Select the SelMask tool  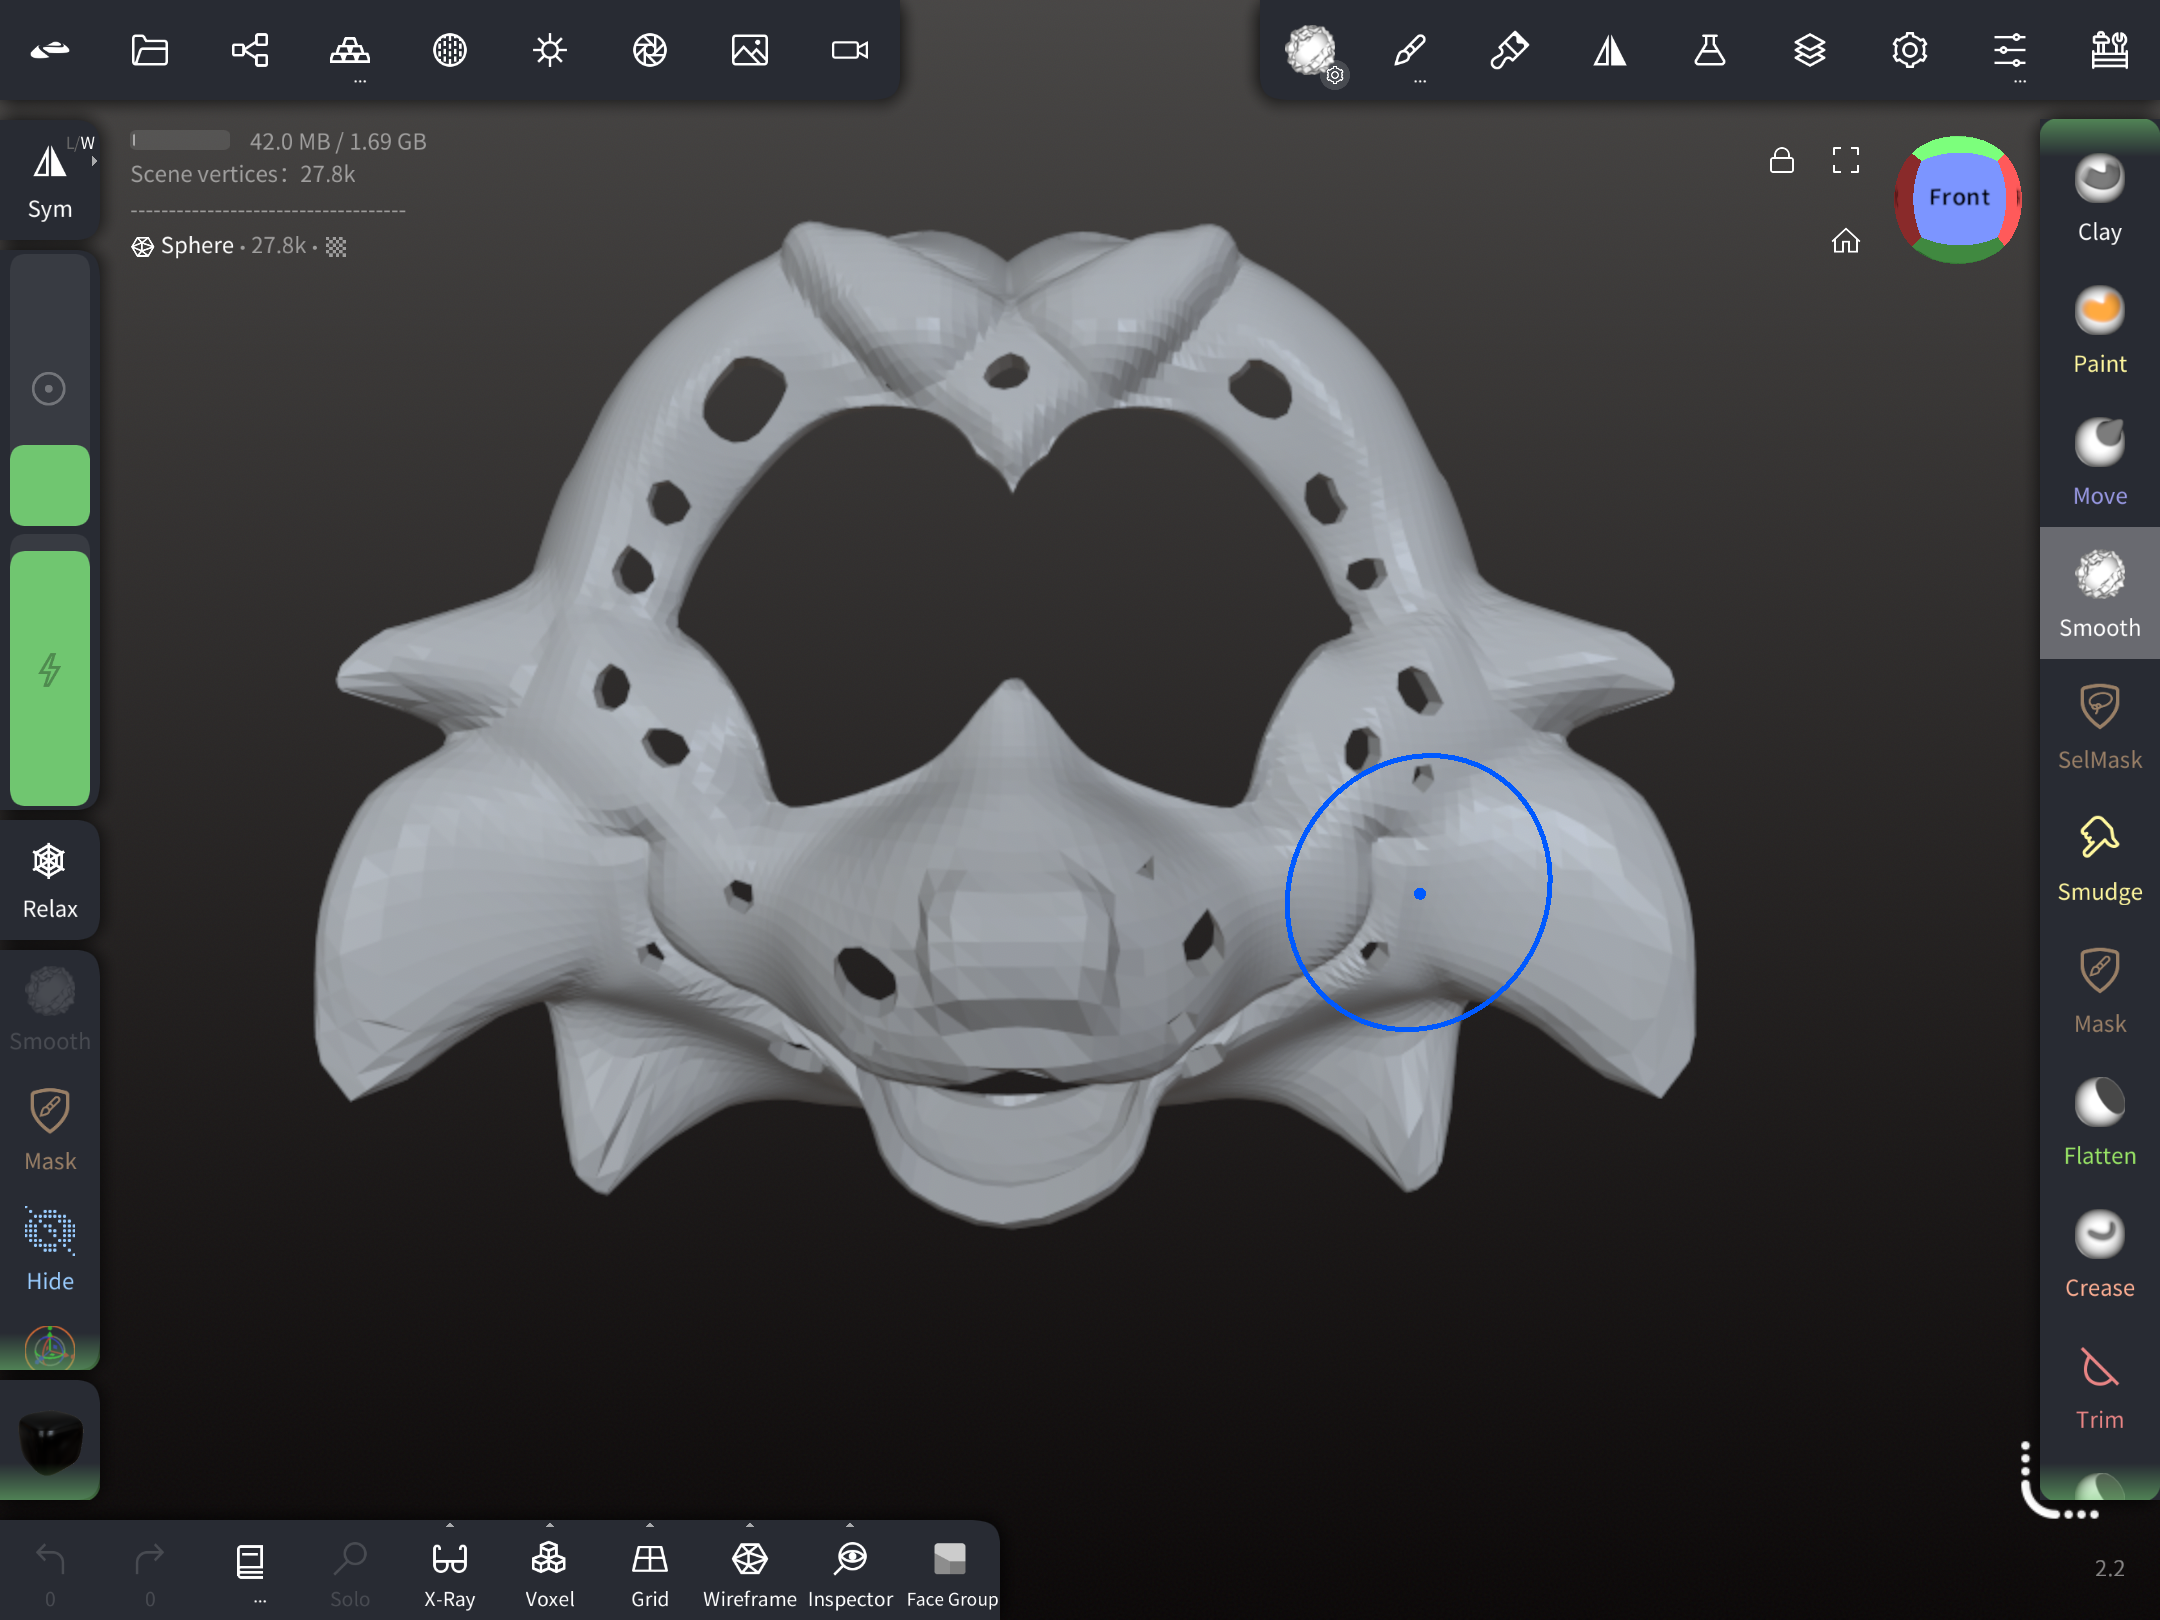tap(2099, 727)
